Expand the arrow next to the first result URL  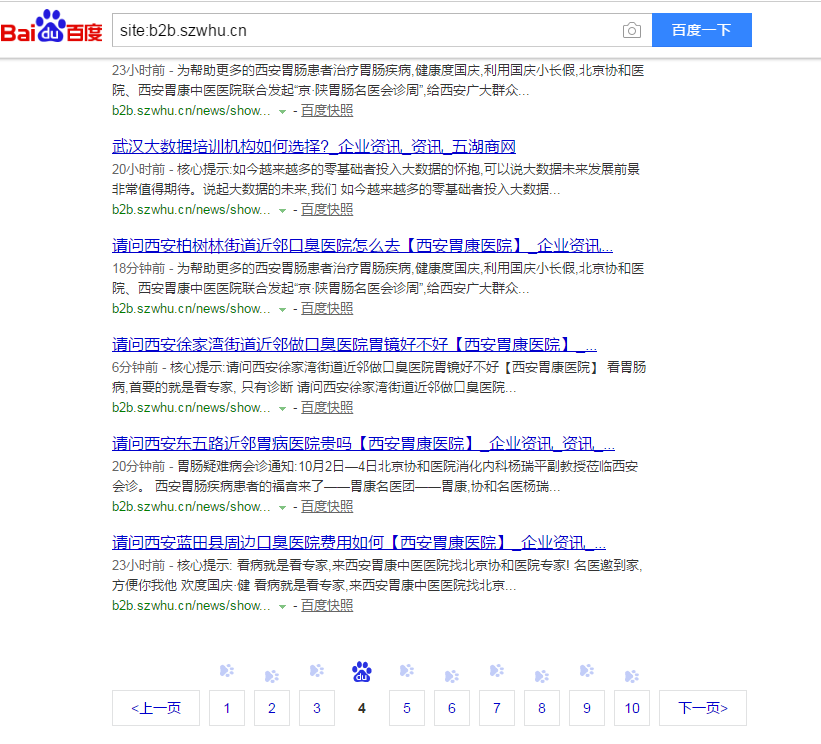(283, 111)
